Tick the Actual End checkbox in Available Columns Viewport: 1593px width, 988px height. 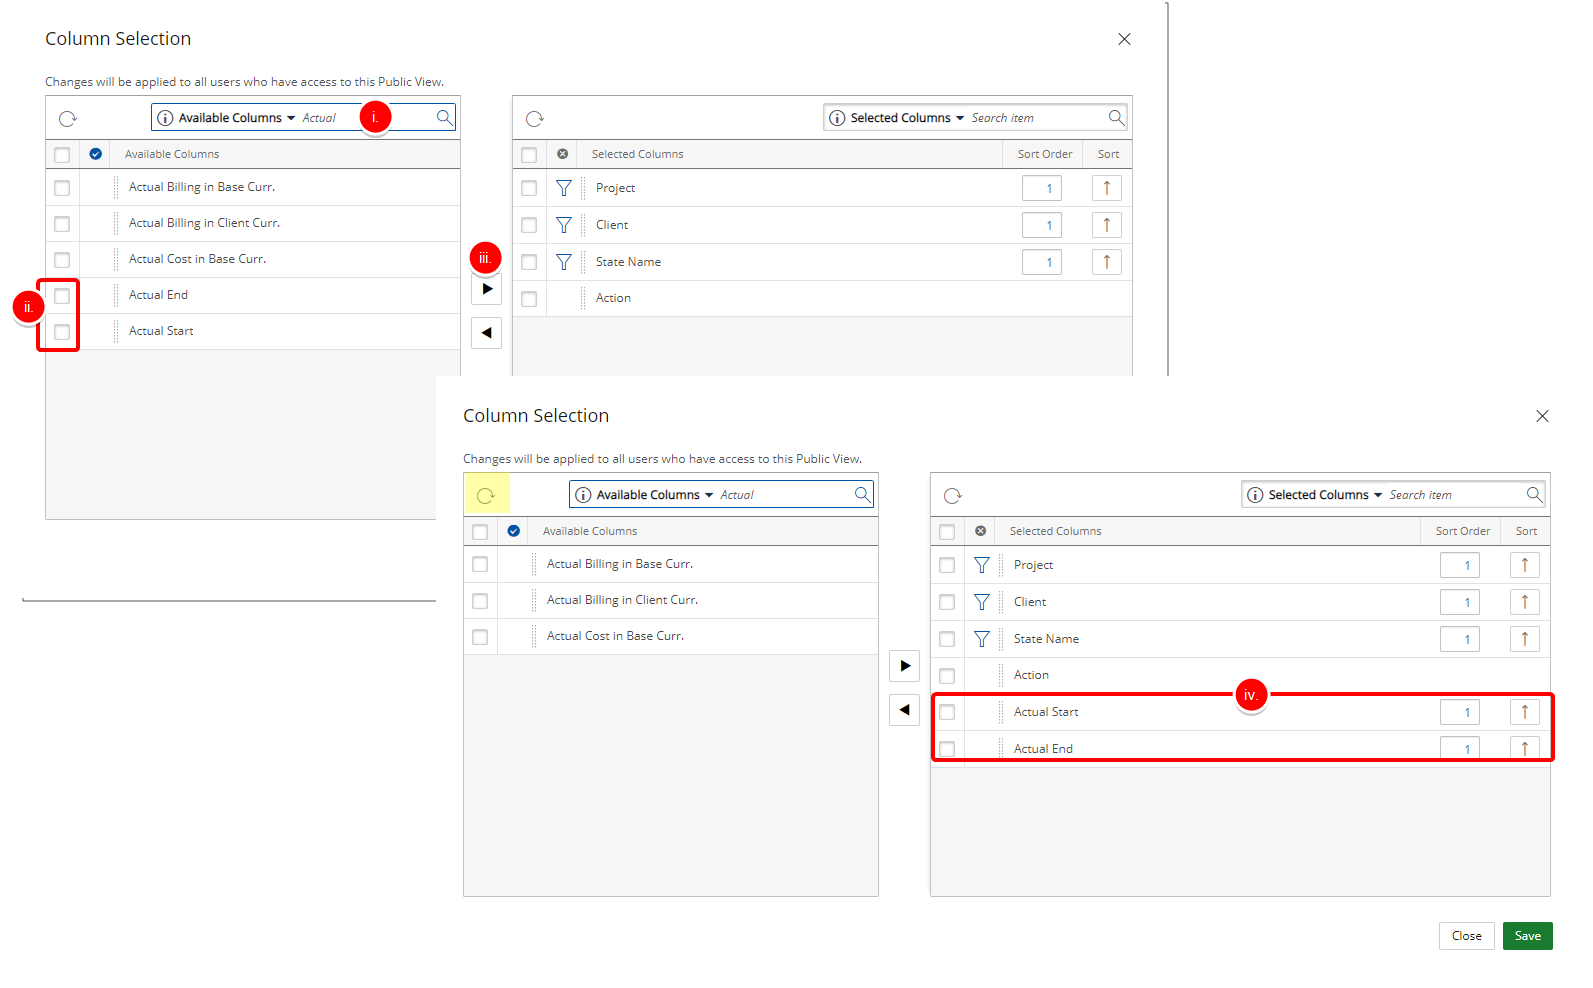click(62, 296)
